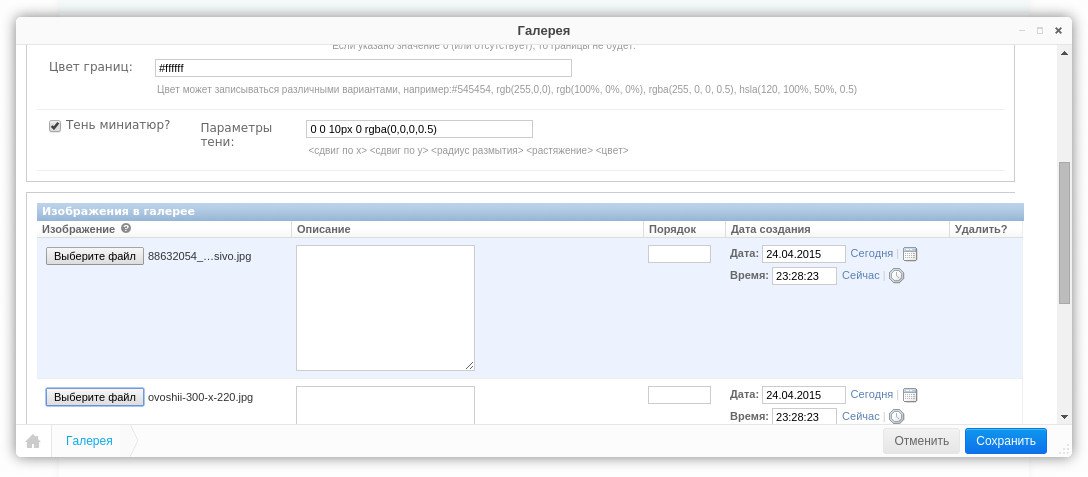Focus the Цвет границ color field
1088x477 pixels.
pyautogui.click(x=363, y=68)
